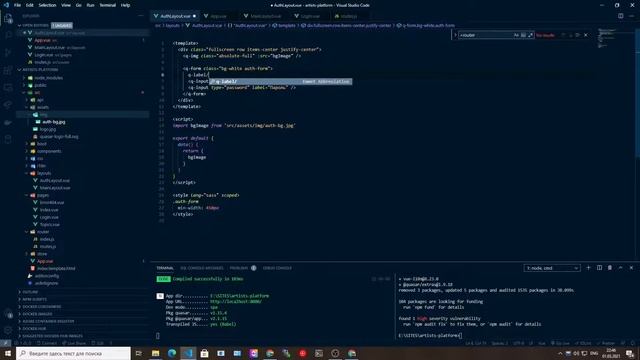The width and height of the screenshot is (640, 360).
Task: Open the Edit menu
Action: coord(30,5)
